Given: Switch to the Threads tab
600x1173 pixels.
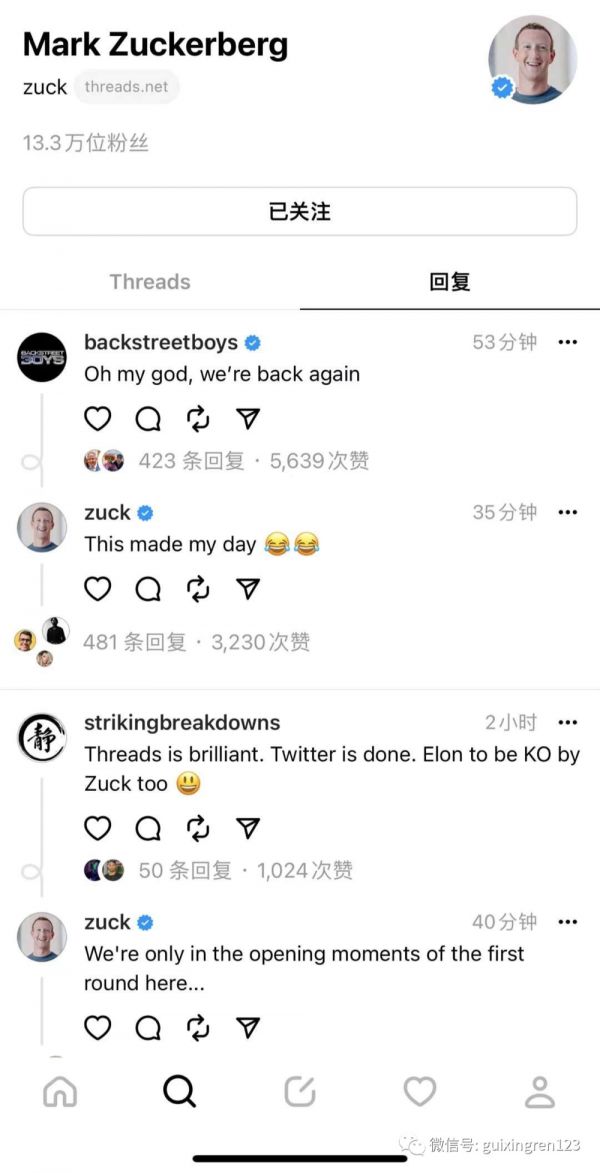Looking at the screenshot, I should tap(150, 282).
